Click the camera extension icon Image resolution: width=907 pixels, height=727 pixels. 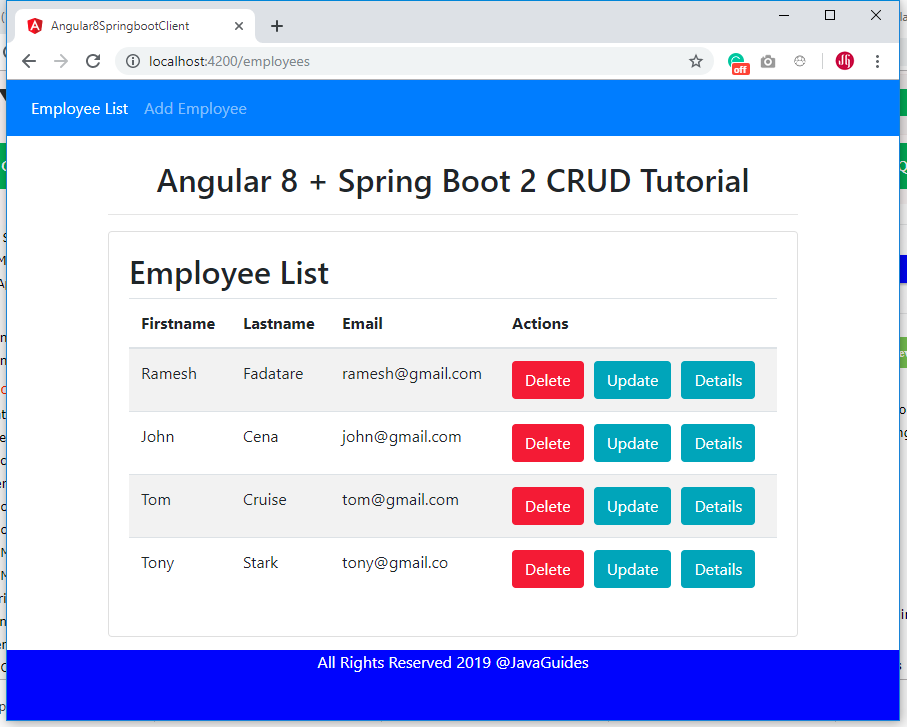[x=768, y=61]
